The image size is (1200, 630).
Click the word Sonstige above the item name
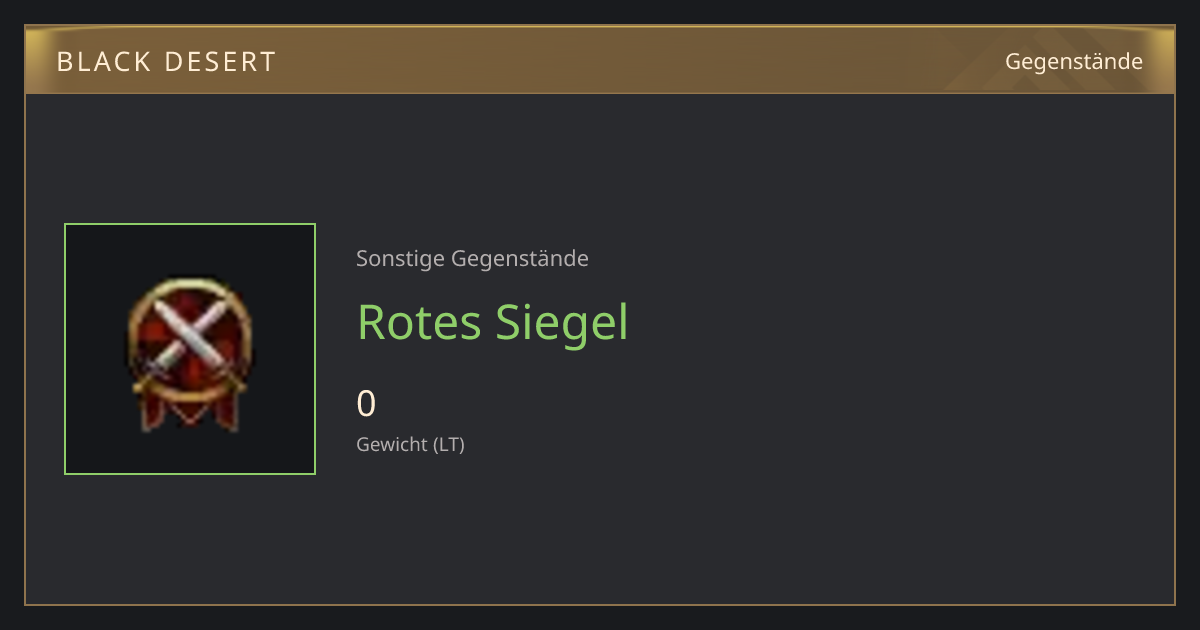pyautogui.click(x=400, y=259)
